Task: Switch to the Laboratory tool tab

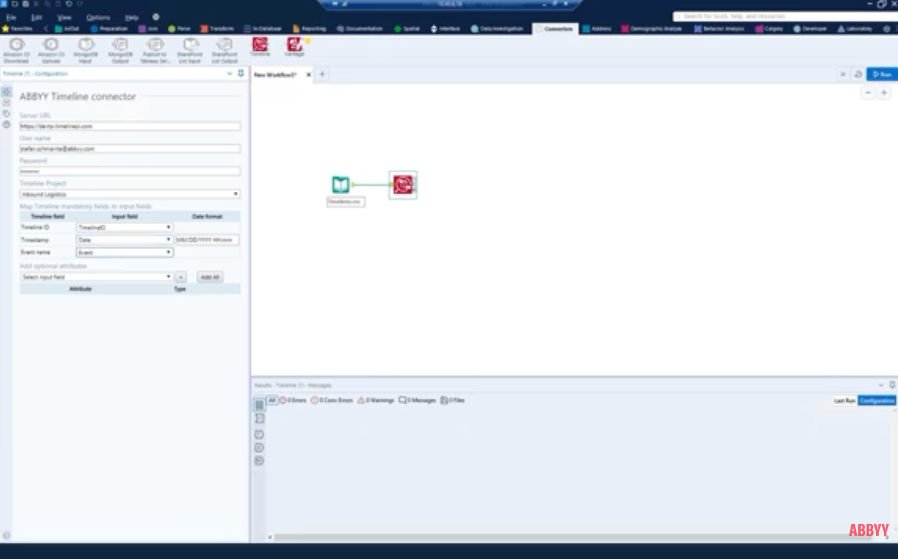Action: 855,29
